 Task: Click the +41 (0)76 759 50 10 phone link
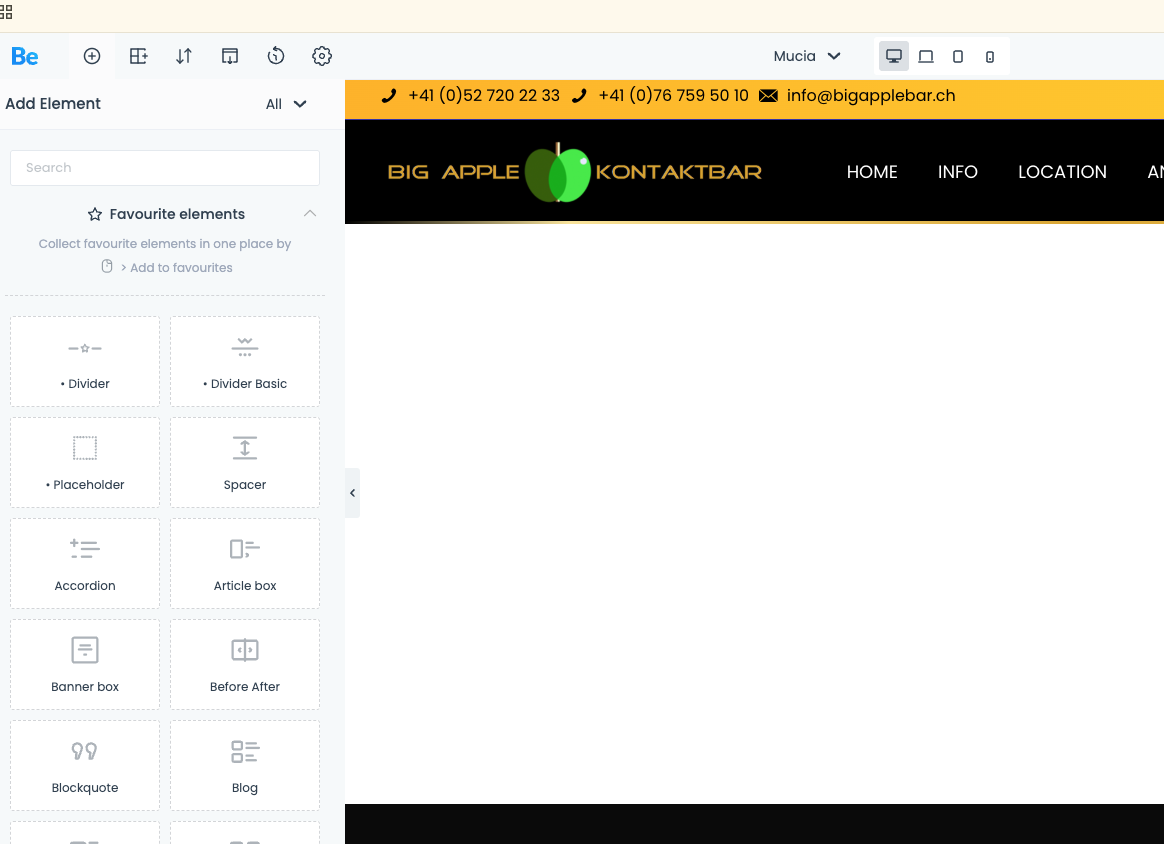pos(673,96)
